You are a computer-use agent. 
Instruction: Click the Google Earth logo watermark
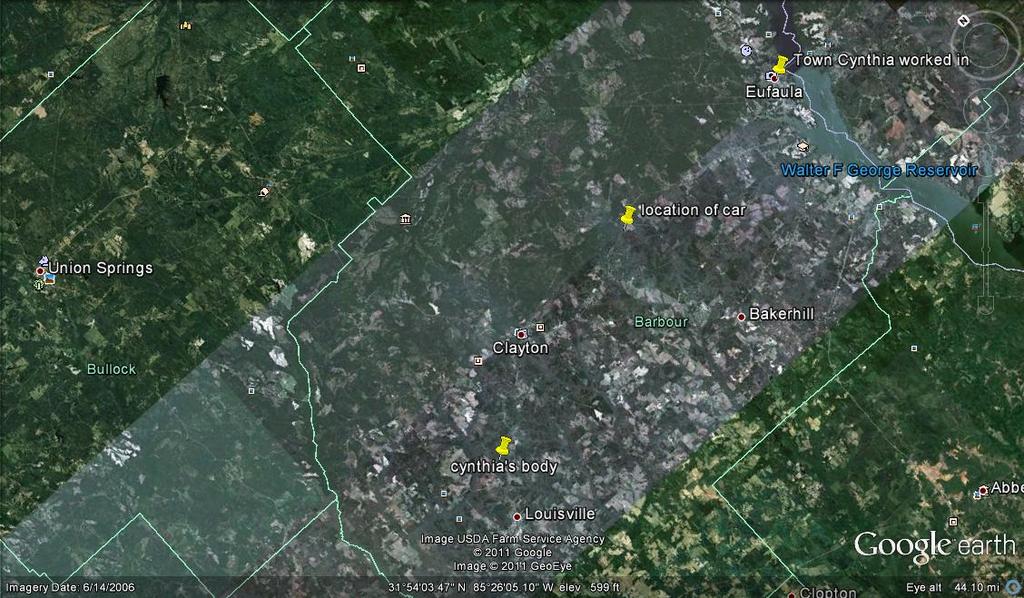click(x=934, y=546)
